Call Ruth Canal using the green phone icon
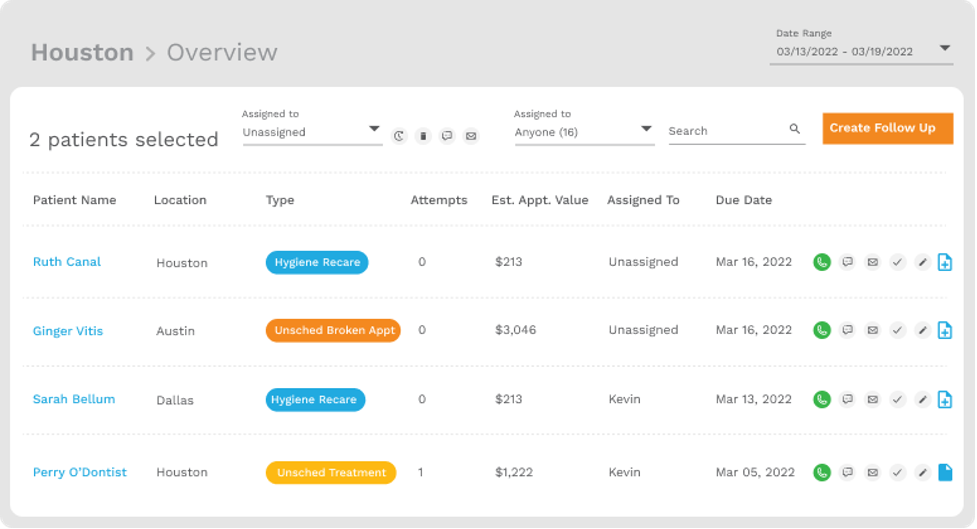The width and height of the screenshot is (977, 529). (822, 262)
